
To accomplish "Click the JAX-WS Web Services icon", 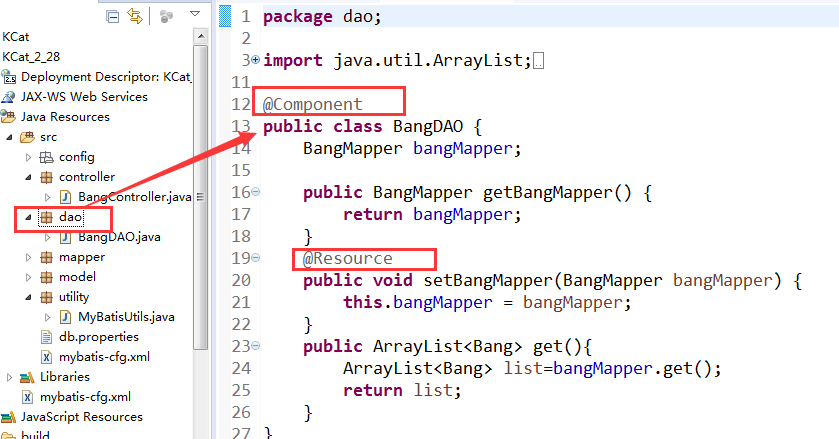I will coord(9,97).
